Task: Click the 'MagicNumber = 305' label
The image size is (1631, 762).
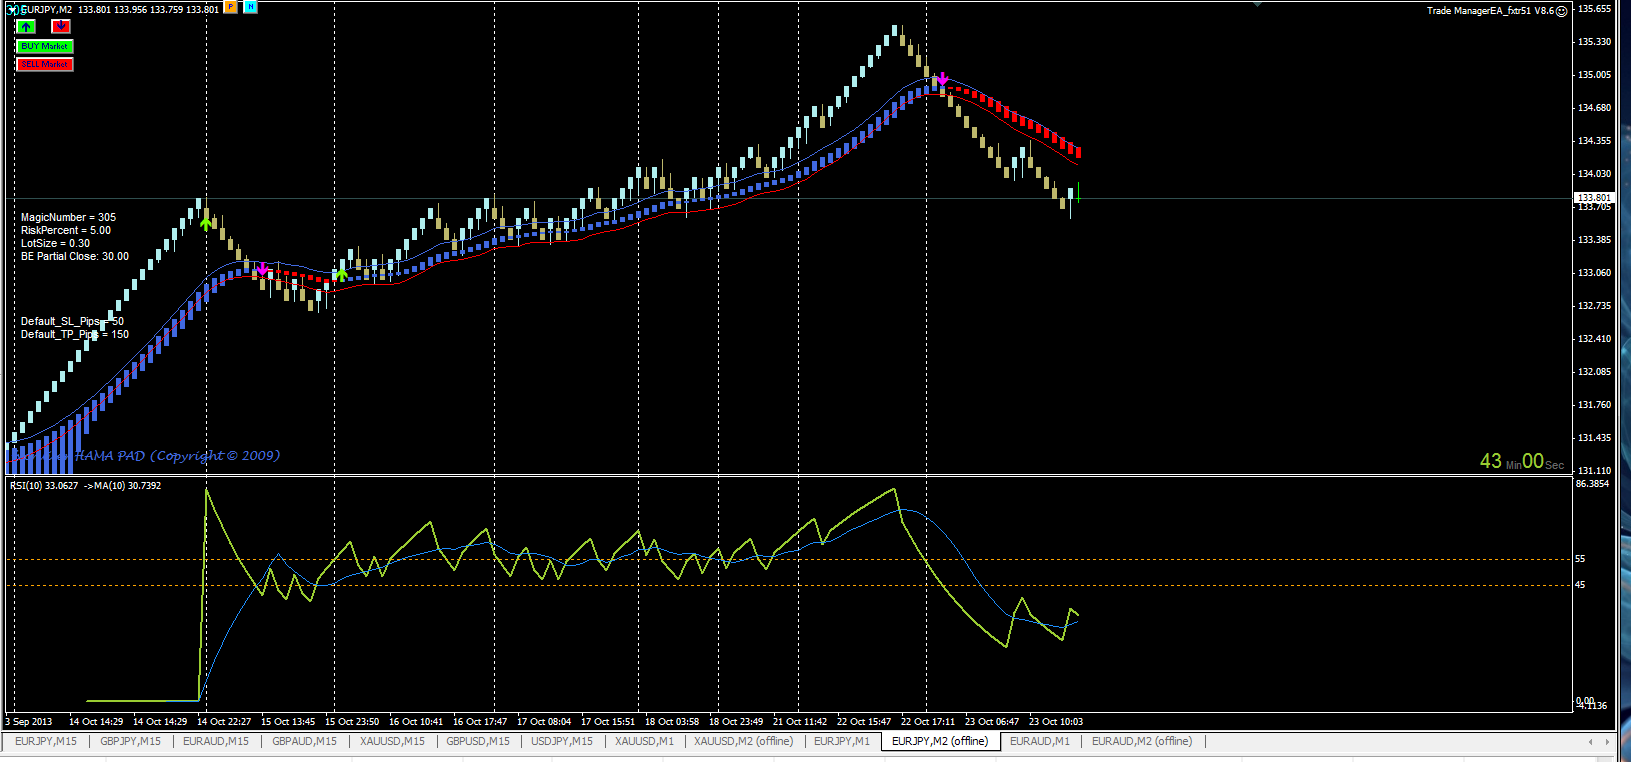Action: point(68,217)
